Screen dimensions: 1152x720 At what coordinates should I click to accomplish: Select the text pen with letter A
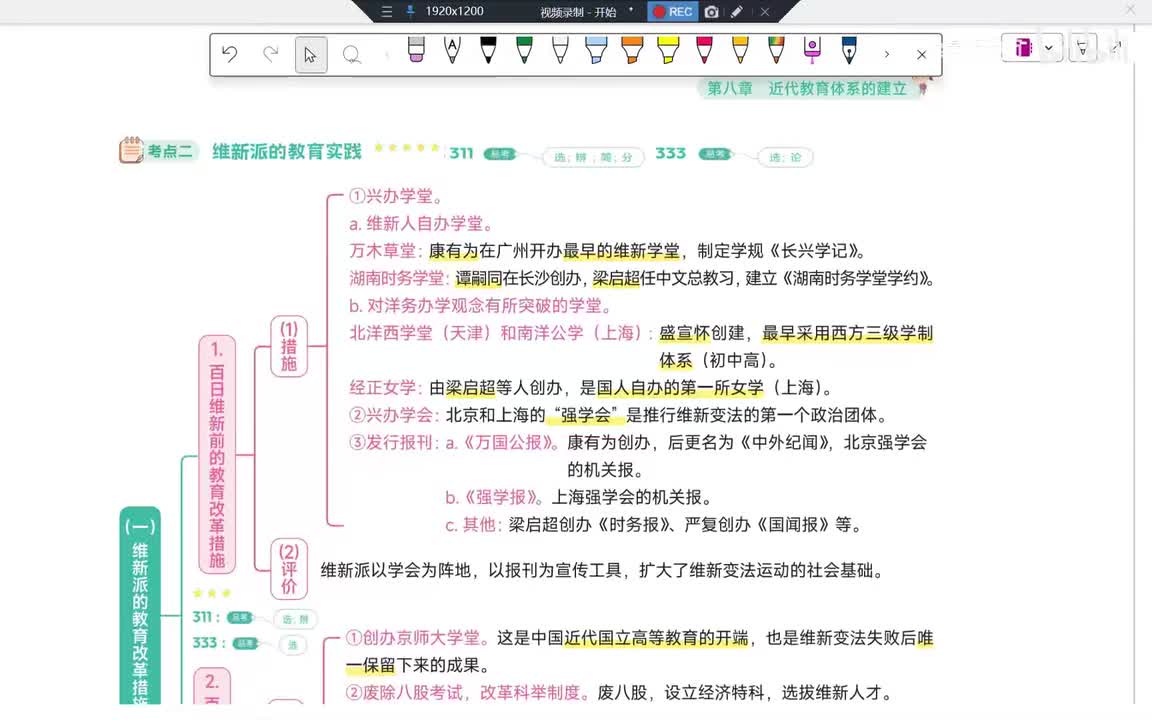click(x=452, y=50)
